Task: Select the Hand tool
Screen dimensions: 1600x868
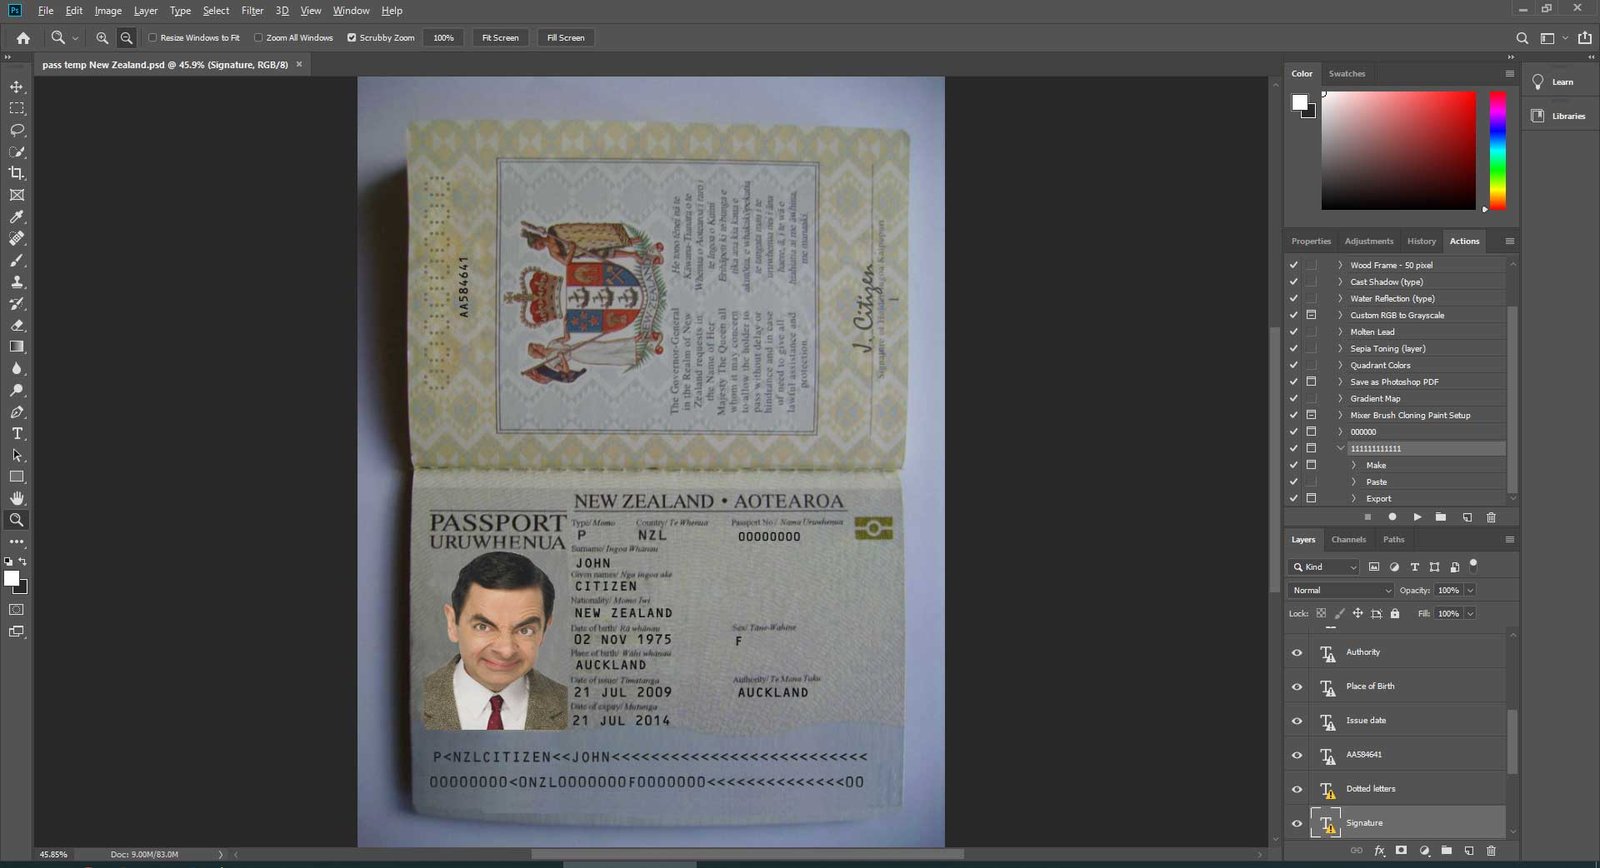Action: pos(17,498)
